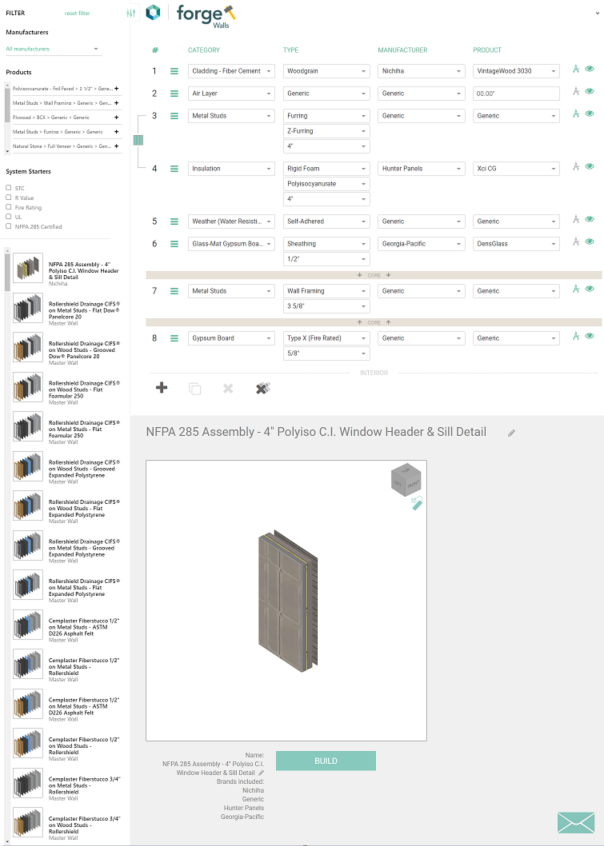
Task: Click the compass icon on Air Layer row
Action: click(x=576, y=92)
